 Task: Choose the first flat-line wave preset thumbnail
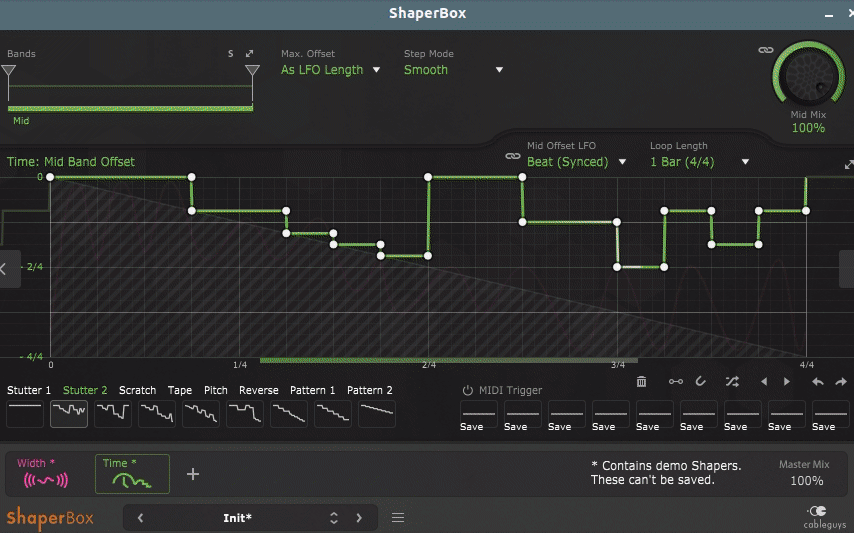point(25,414)
